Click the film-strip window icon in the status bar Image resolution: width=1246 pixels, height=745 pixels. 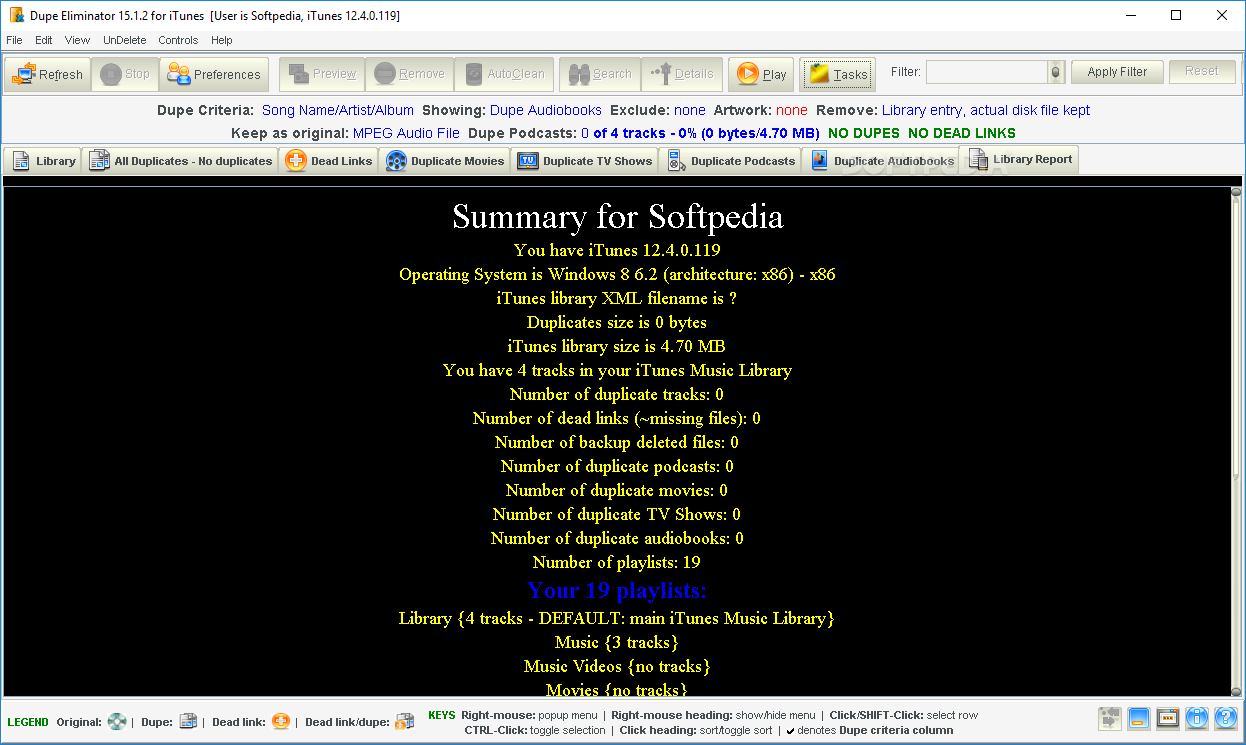(x=1167, y=718)
